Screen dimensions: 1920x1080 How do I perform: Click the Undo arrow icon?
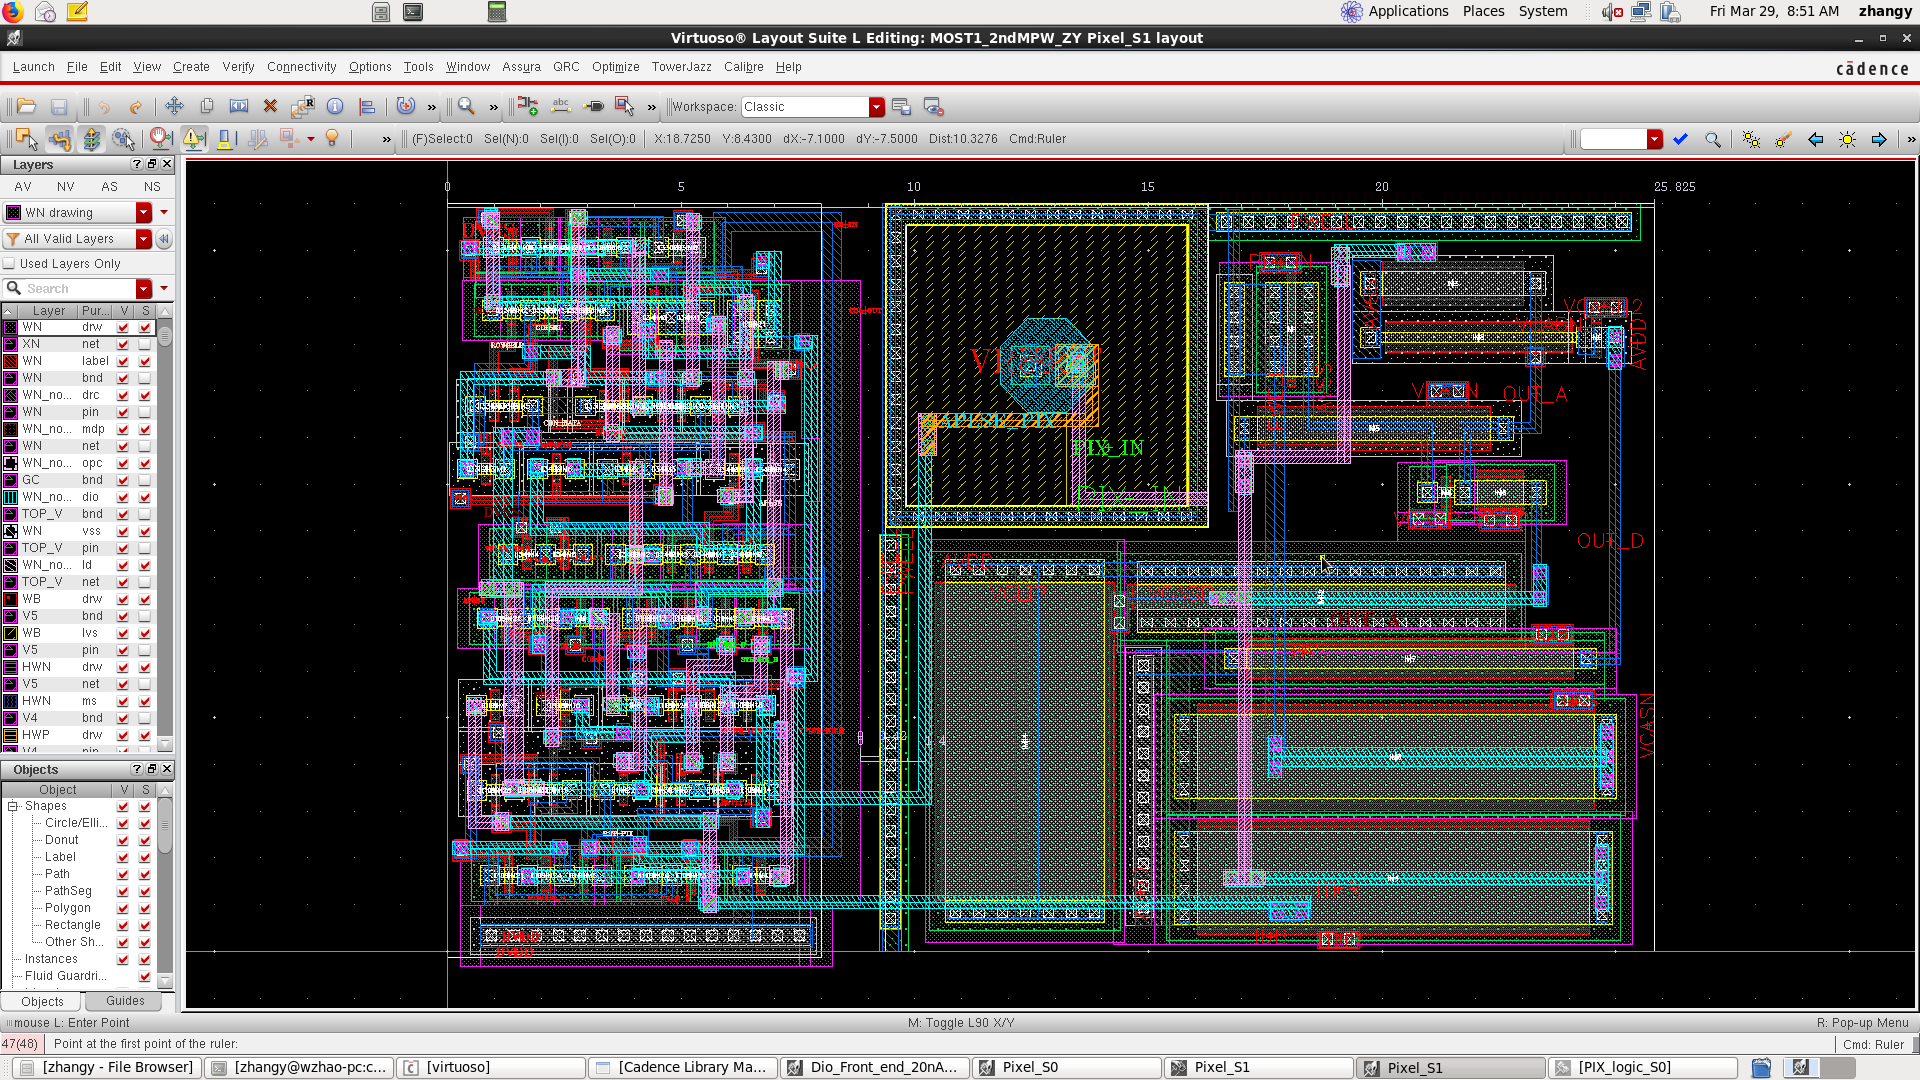click(104, 107)
